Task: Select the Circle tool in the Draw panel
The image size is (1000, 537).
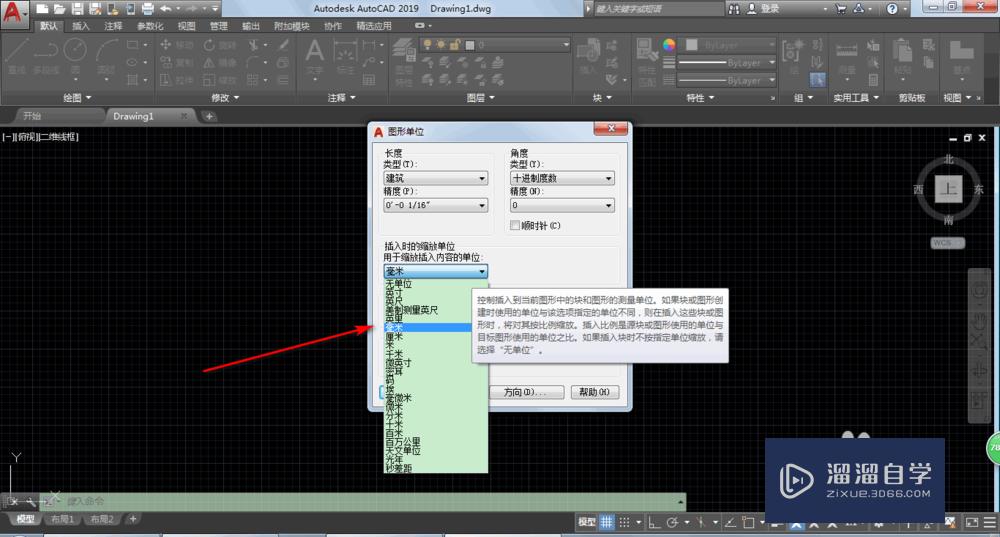Action: [x=75, y=56]
